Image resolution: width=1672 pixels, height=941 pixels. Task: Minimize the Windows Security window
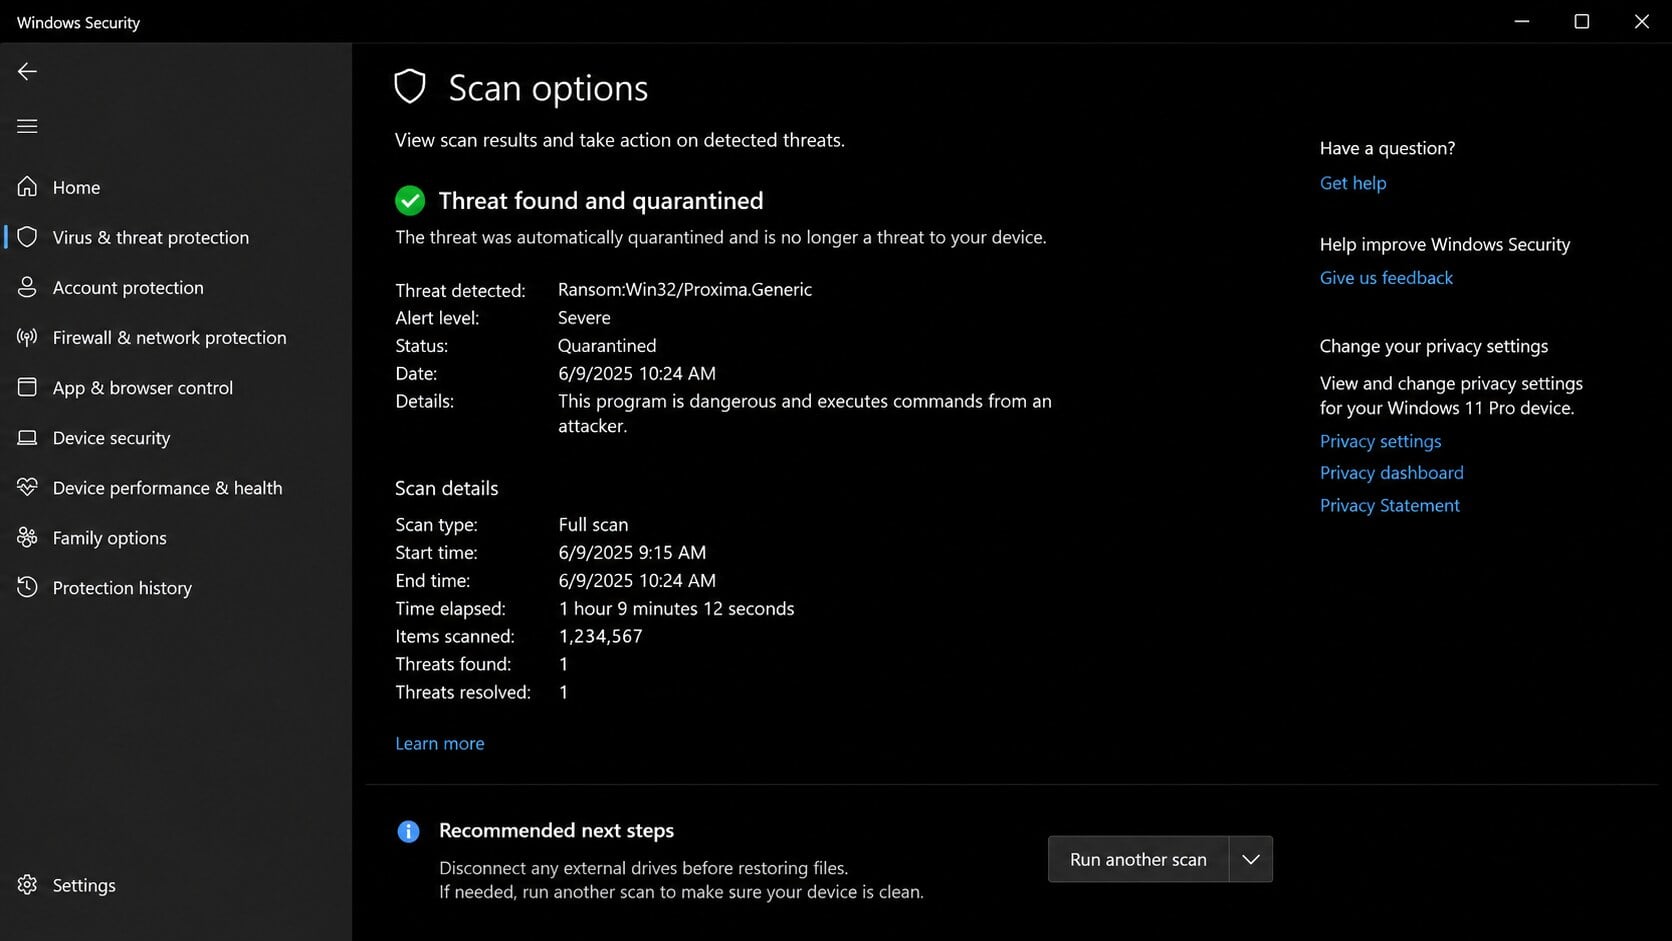pyautogui.click(x=1522, y=21)
